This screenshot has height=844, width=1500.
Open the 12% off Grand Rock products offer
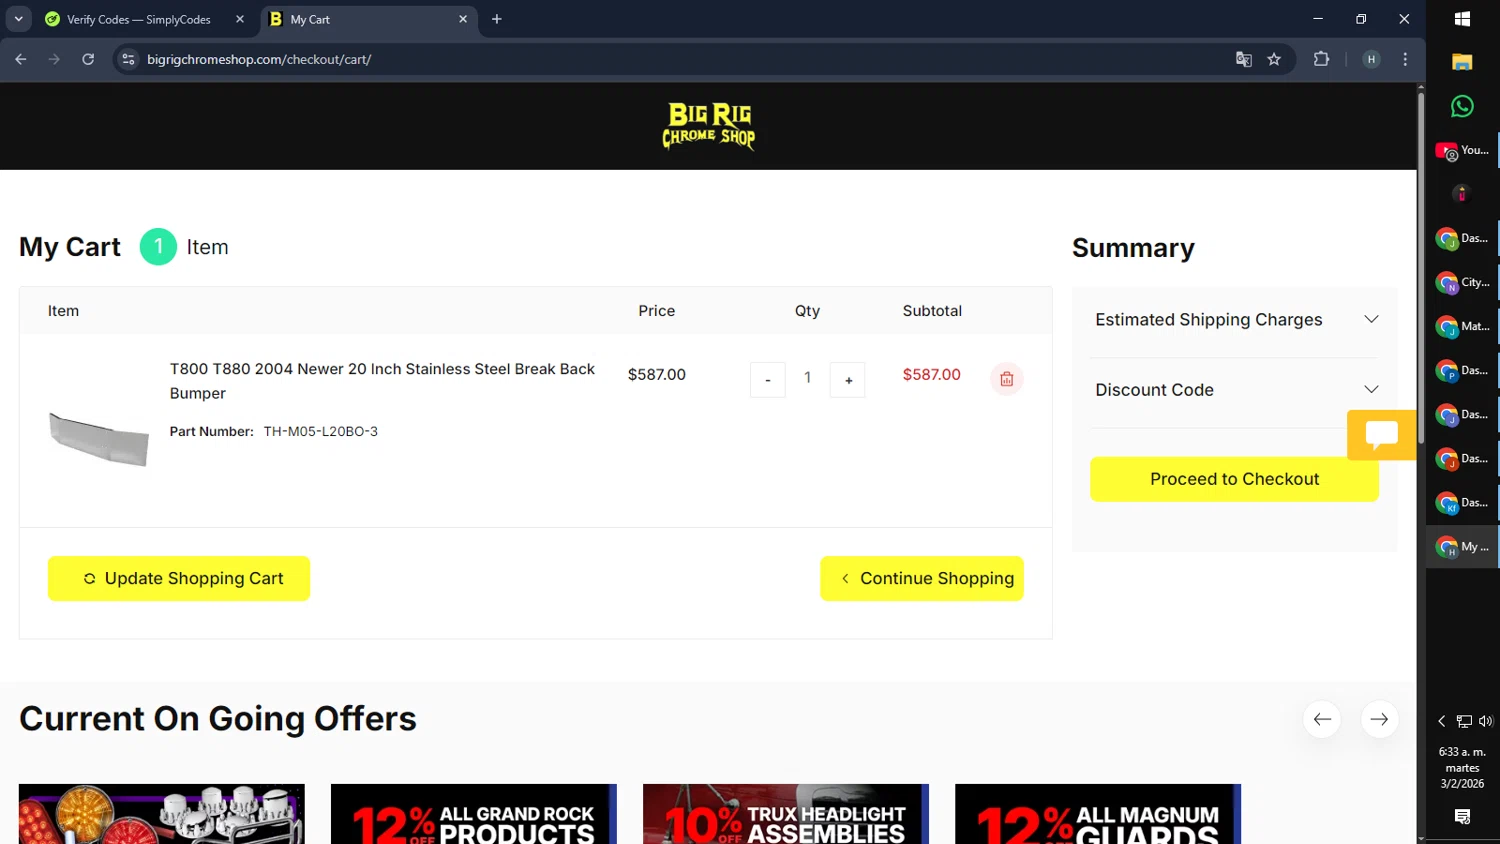coord(474,814)
